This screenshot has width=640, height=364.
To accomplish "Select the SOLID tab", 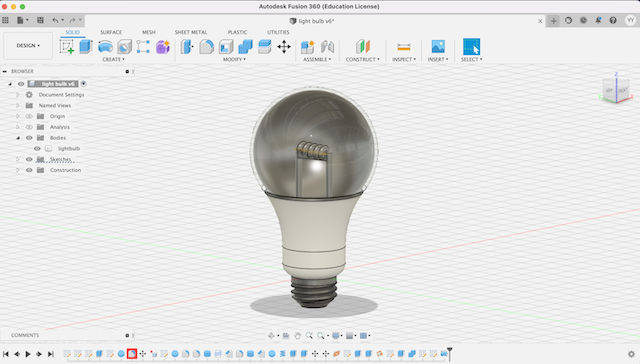I will coord(73,32).
